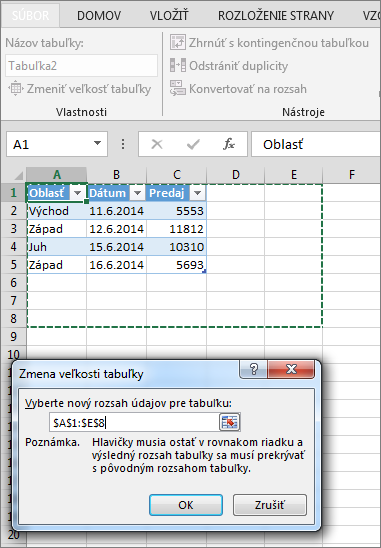
Task: Click the collapse dialog range selector icon
Action: pyautogui.click(x=230, y=423)
